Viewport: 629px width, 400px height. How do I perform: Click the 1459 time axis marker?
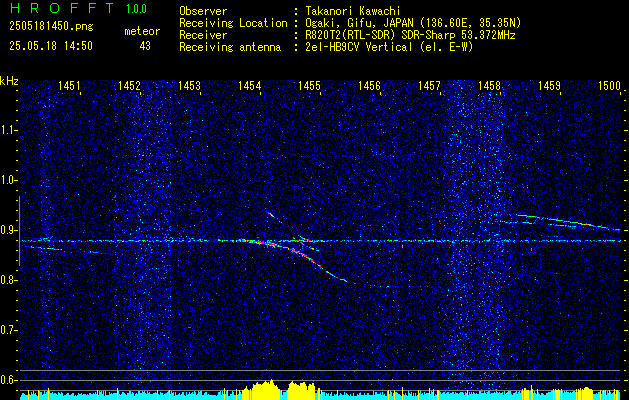coord(549,85)
